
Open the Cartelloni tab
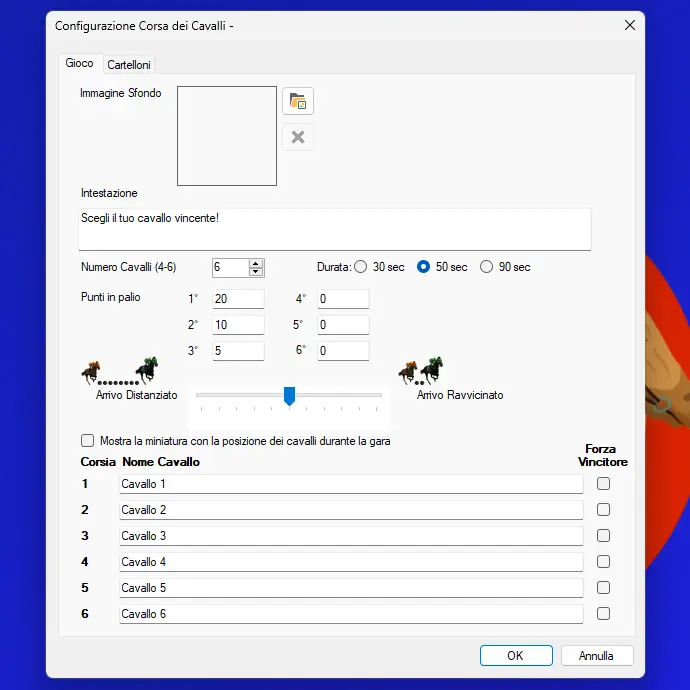129,65
